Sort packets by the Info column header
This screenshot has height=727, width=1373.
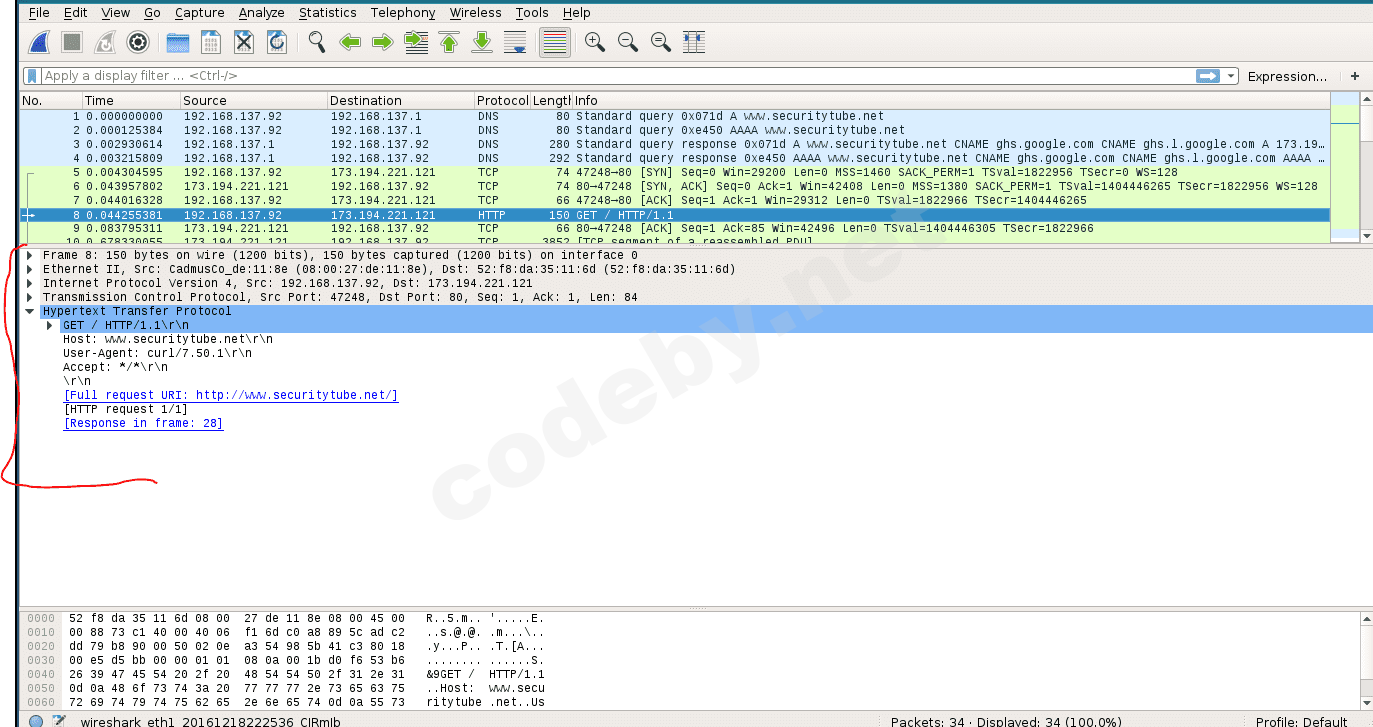point(951,100)
